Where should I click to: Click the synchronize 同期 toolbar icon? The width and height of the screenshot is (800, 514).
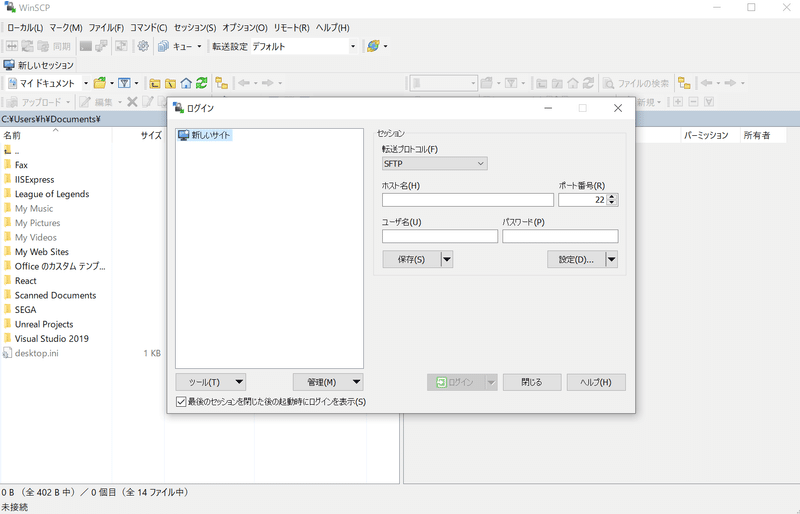(x=53, y=46)
